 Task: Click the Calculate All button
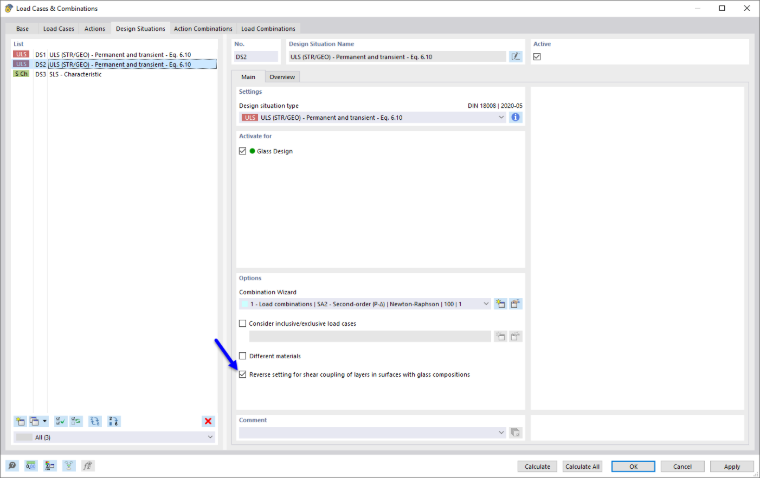[x=582, y=466]
